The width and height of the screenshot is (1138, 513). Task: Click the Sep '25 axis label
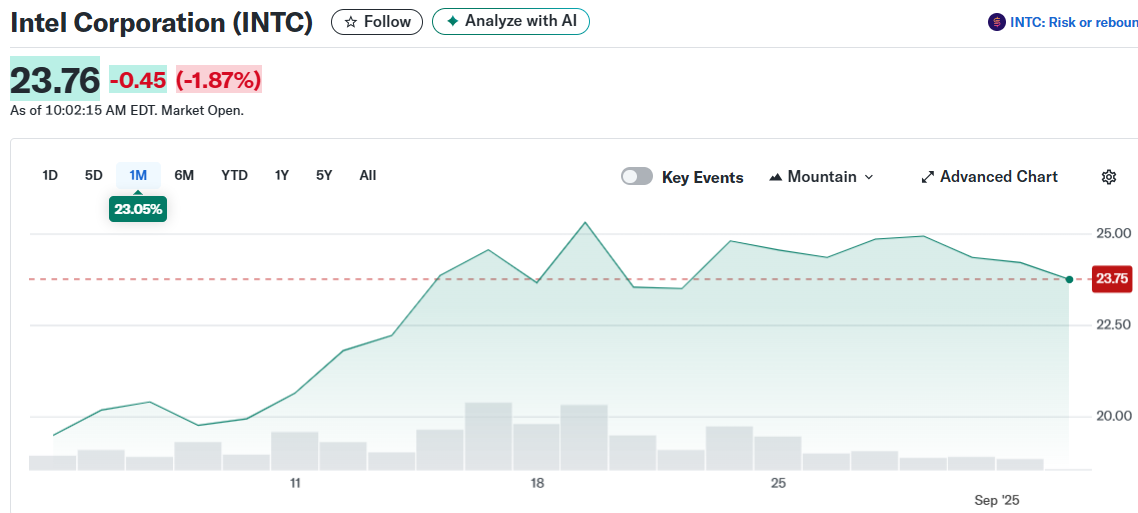[996, 501]
